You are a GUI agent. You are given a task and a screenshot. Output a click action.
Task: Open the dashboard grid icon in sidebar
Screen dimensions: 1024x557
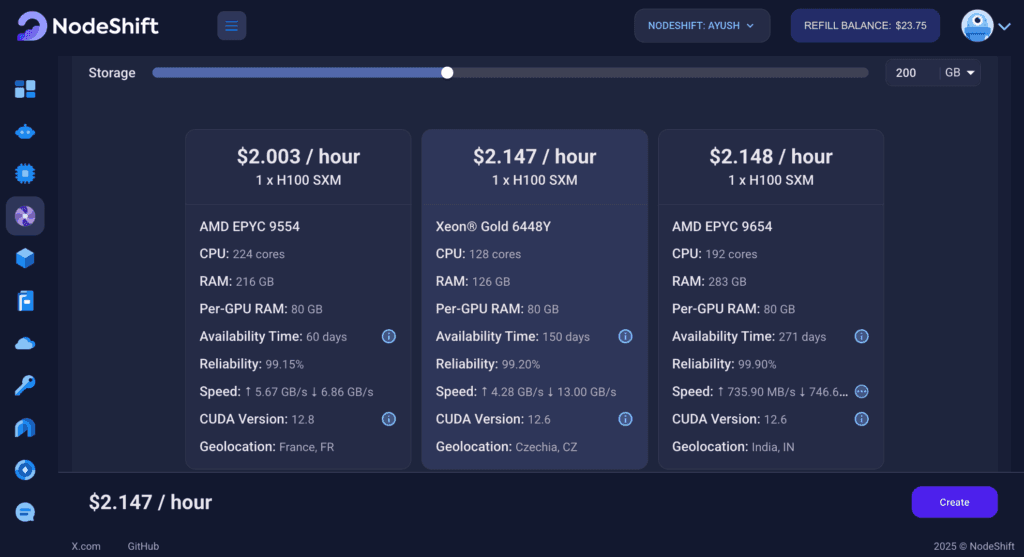click(x=25, y=90)
